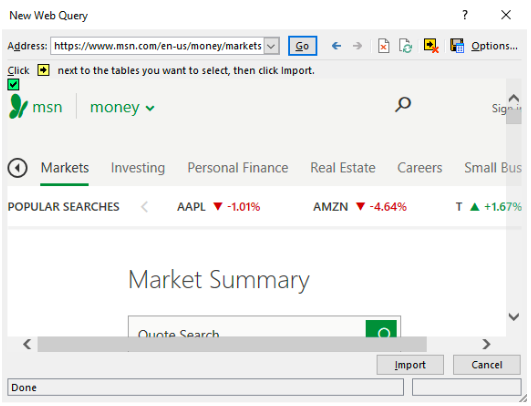Image resolution: width=531 pixels, height=406 pixels.
Task: Open the T stock quote
Action: (488, 207)
